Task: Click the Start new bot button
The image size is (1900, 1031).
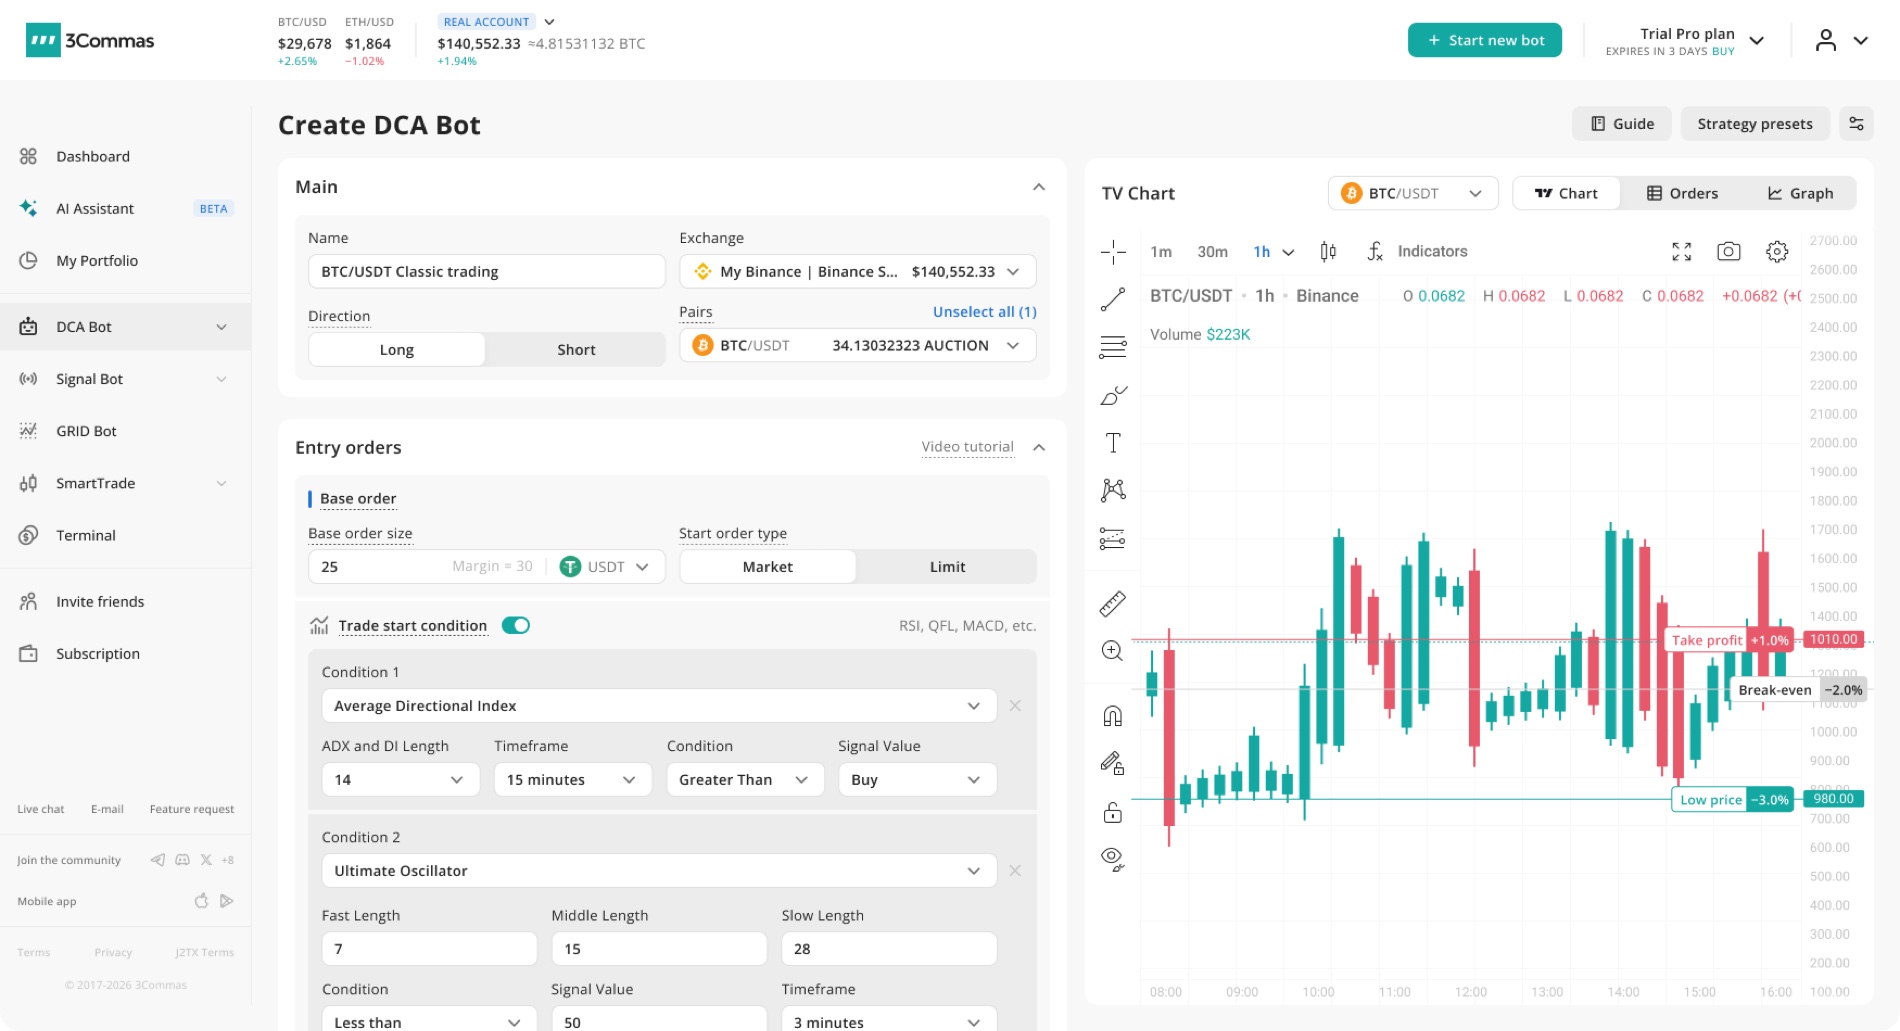Action: [1485, 40]
